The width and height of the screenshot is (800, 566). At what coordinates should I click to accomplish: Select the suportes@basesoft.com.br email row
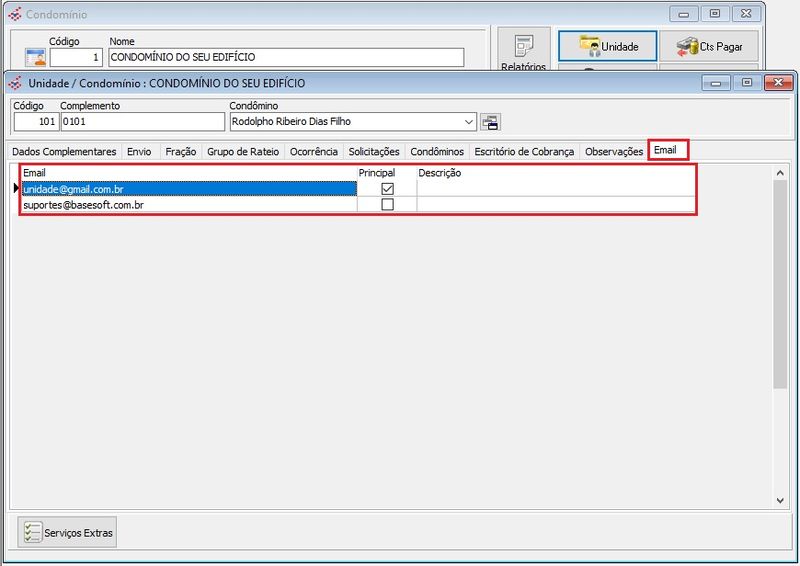(188, 205)
